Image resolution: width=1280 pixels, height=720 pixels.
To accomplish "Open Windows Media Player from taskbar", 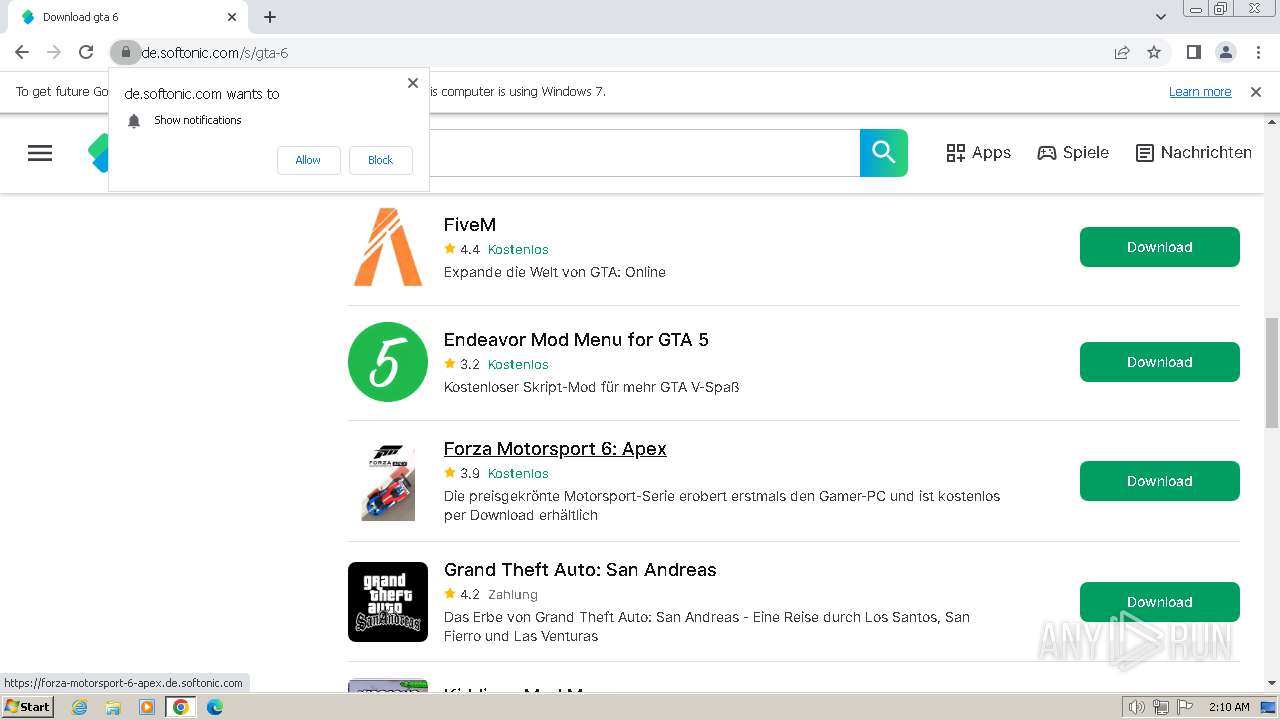I will click(147, 707).
